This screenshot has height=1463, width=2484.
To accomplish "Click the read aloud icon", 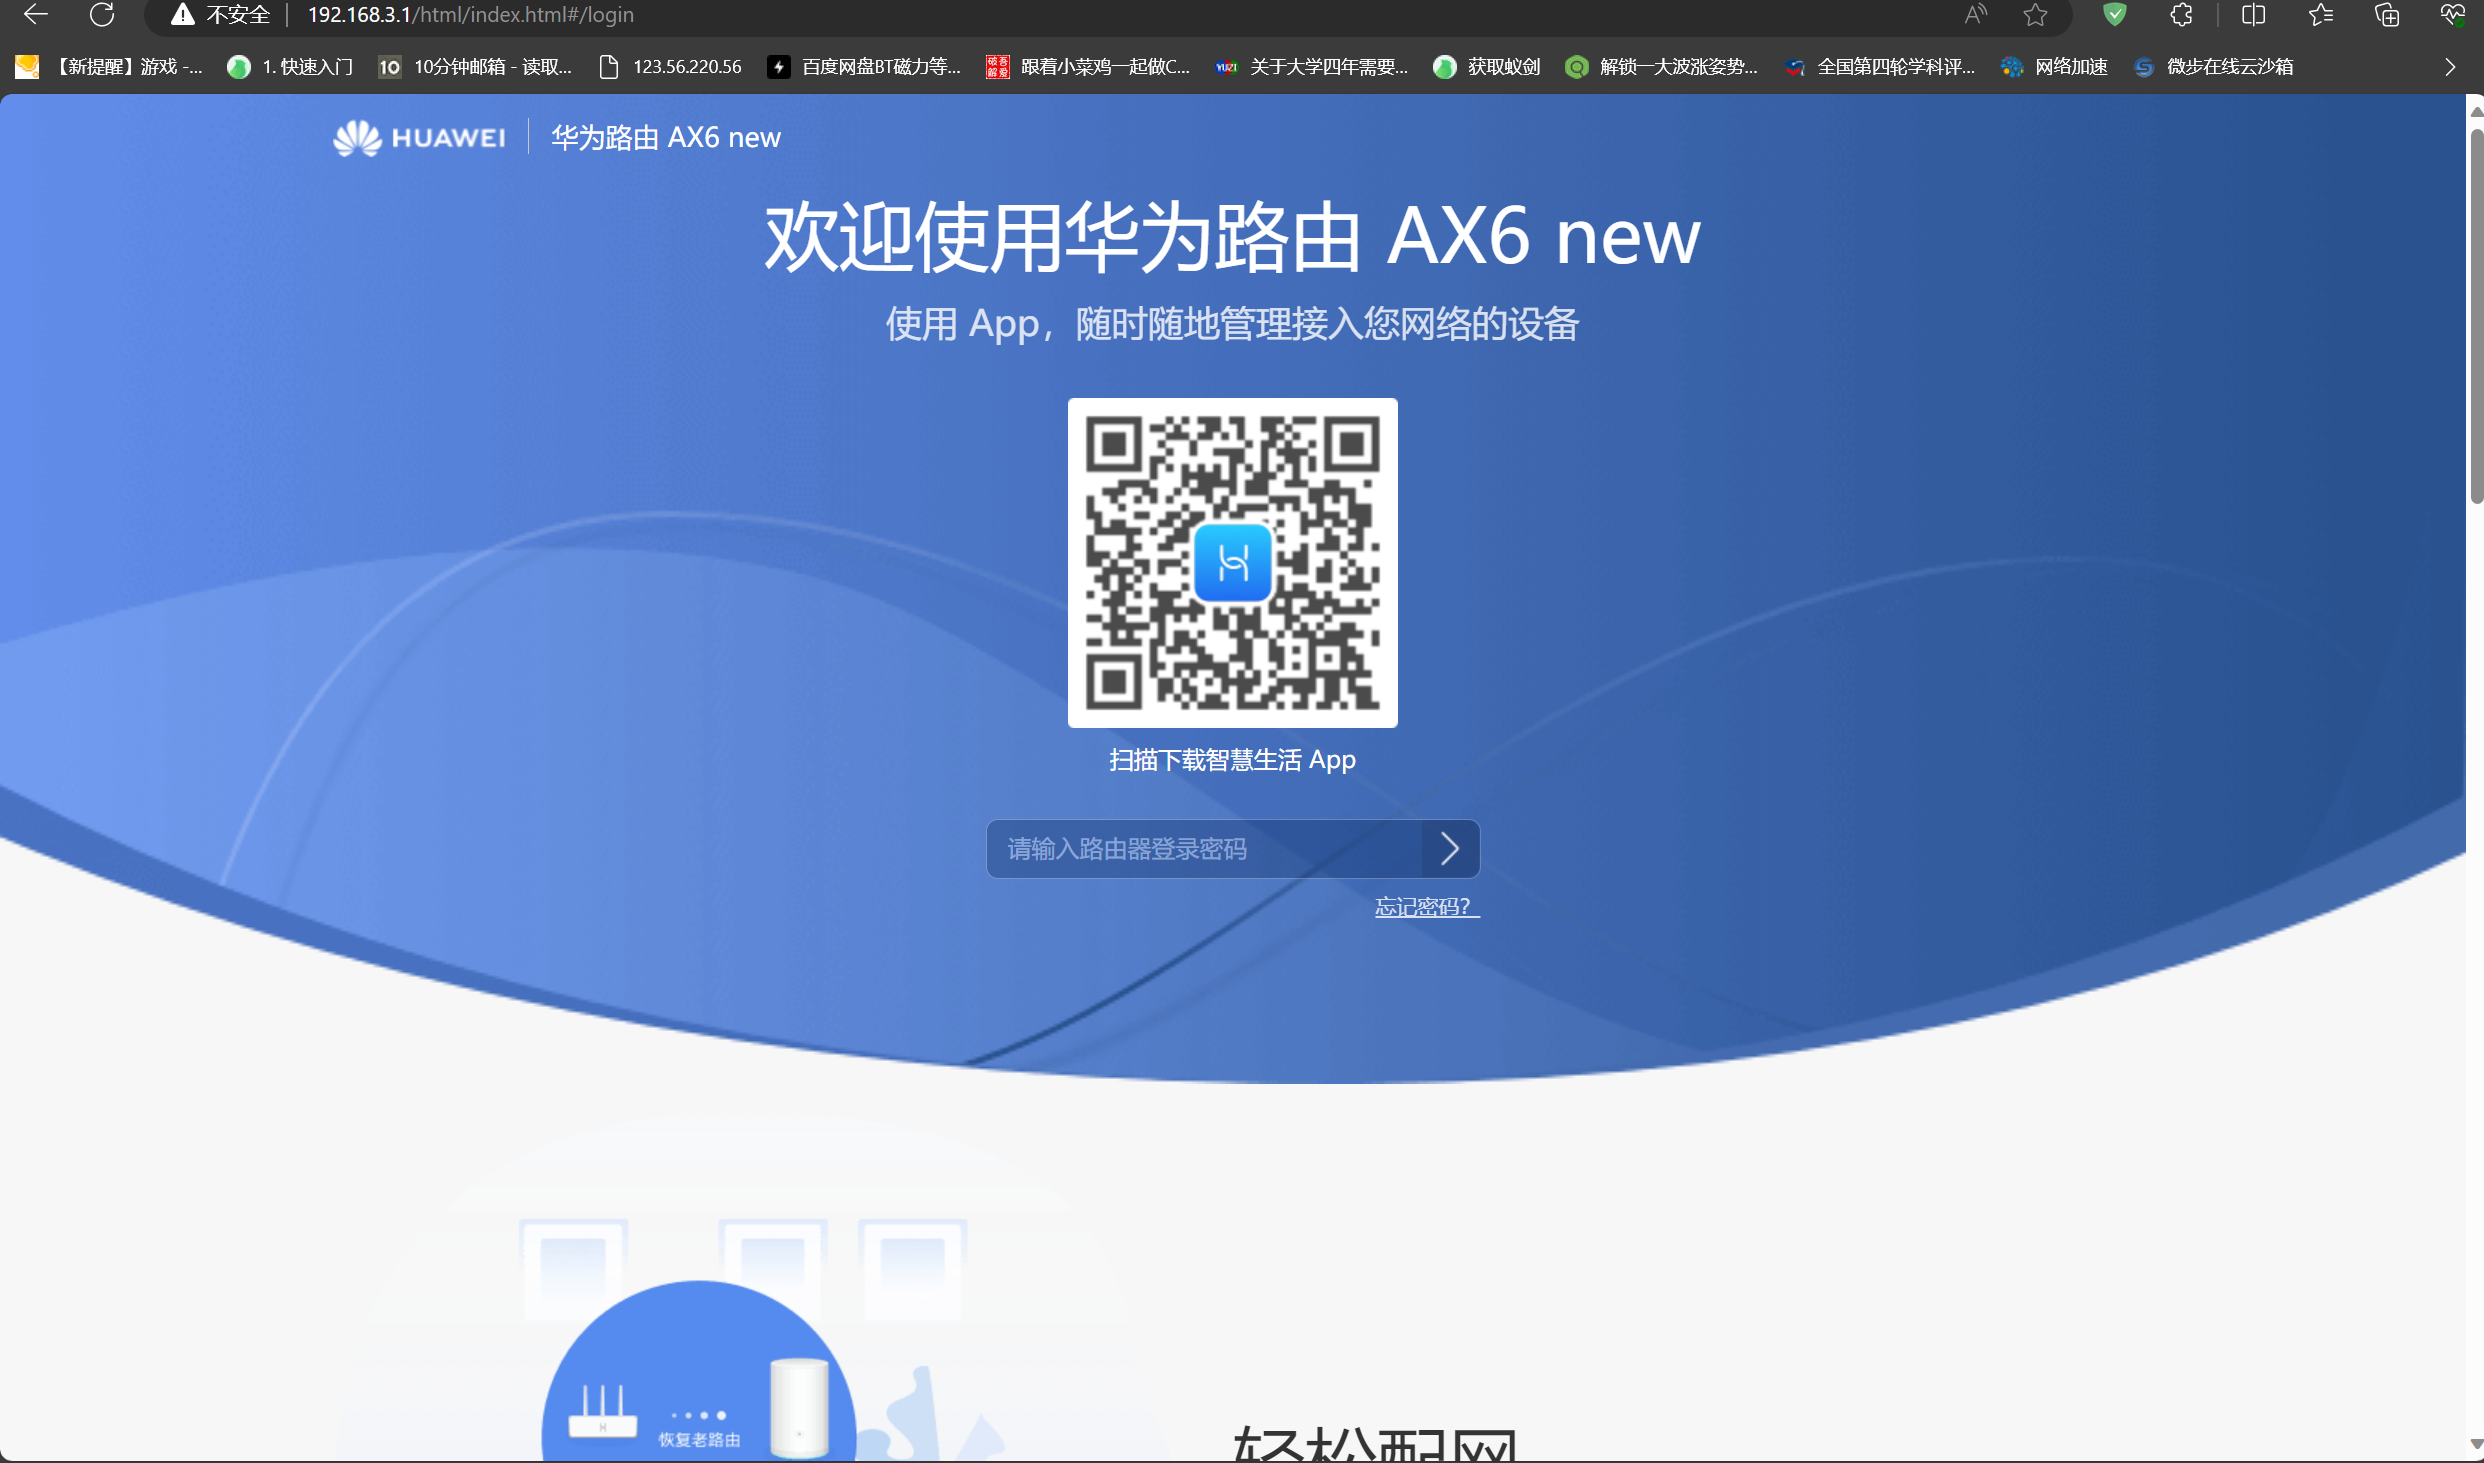I will click(1976, 15).
